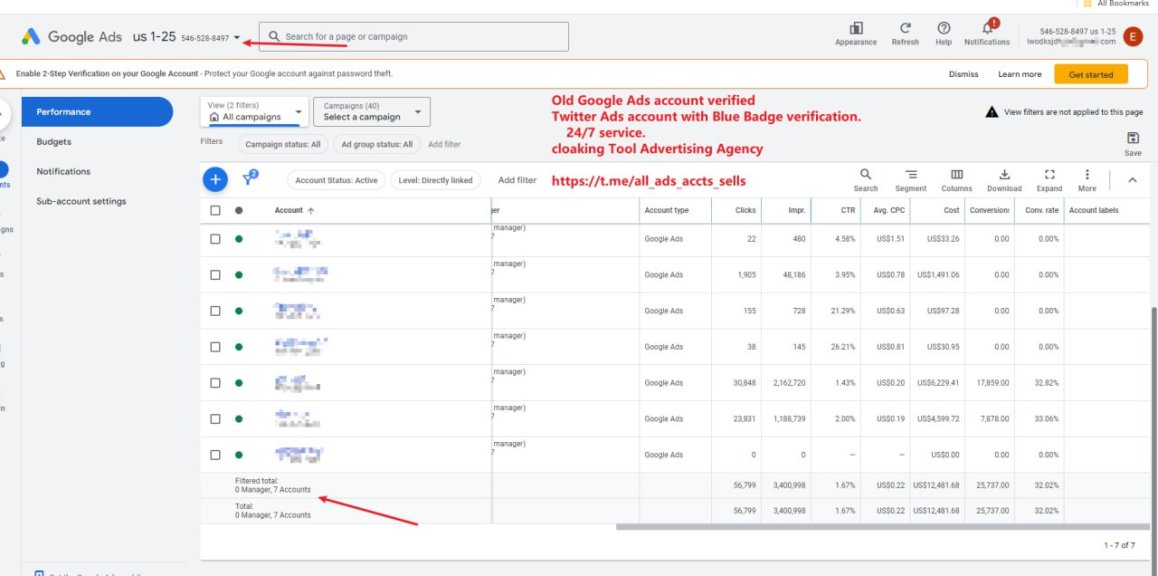
Task: Click the Get started button
Action: click(x=1091, y=75)
